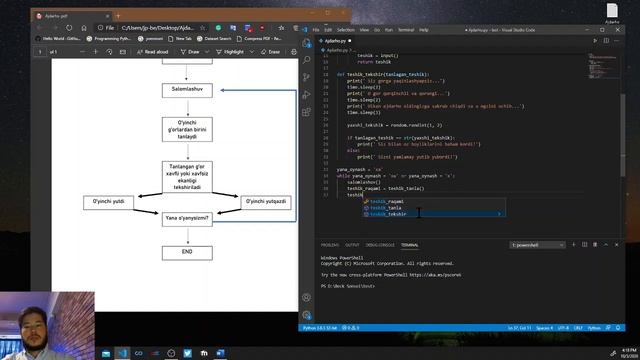The width and height of the screenshot is (640, 360).
Task: Open a new Edge tab with the plus
Action: (118, 16)
